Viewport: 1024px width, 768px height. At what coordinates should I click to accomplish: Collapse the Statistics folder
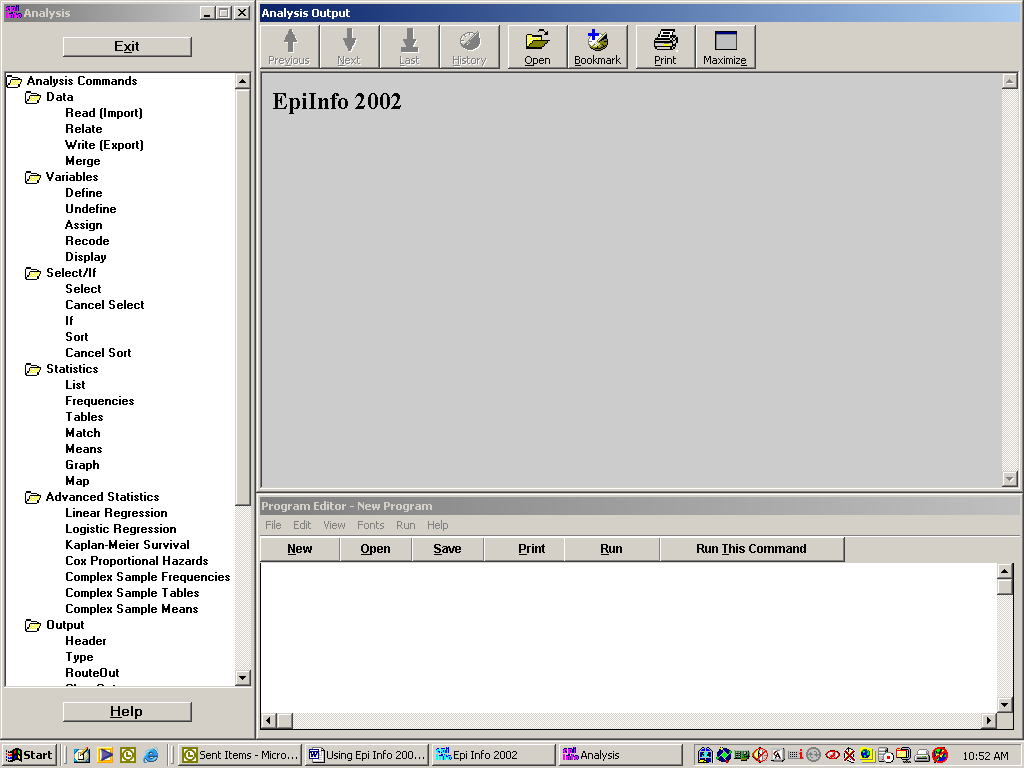click(x=33, y=369)
